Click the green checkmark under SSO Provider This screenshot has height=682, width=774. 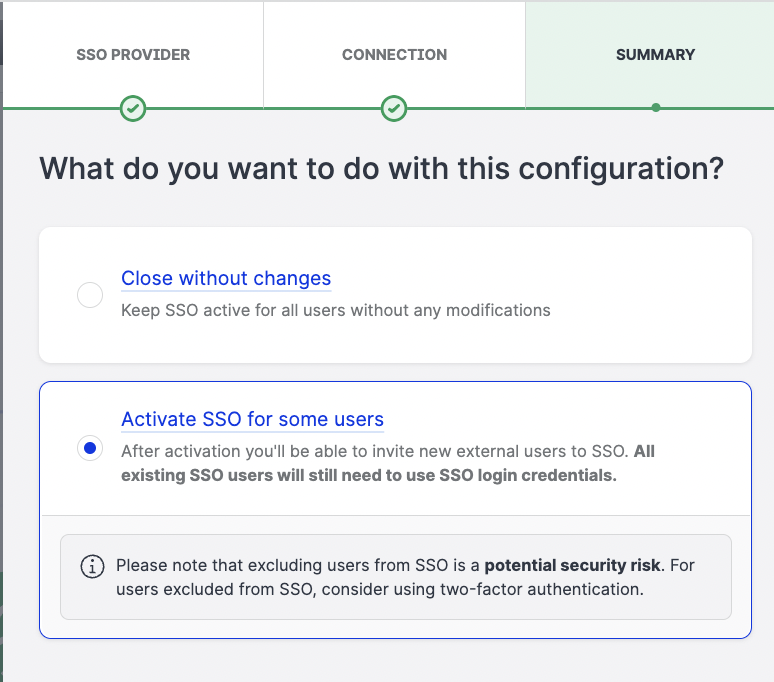point(133,108)
